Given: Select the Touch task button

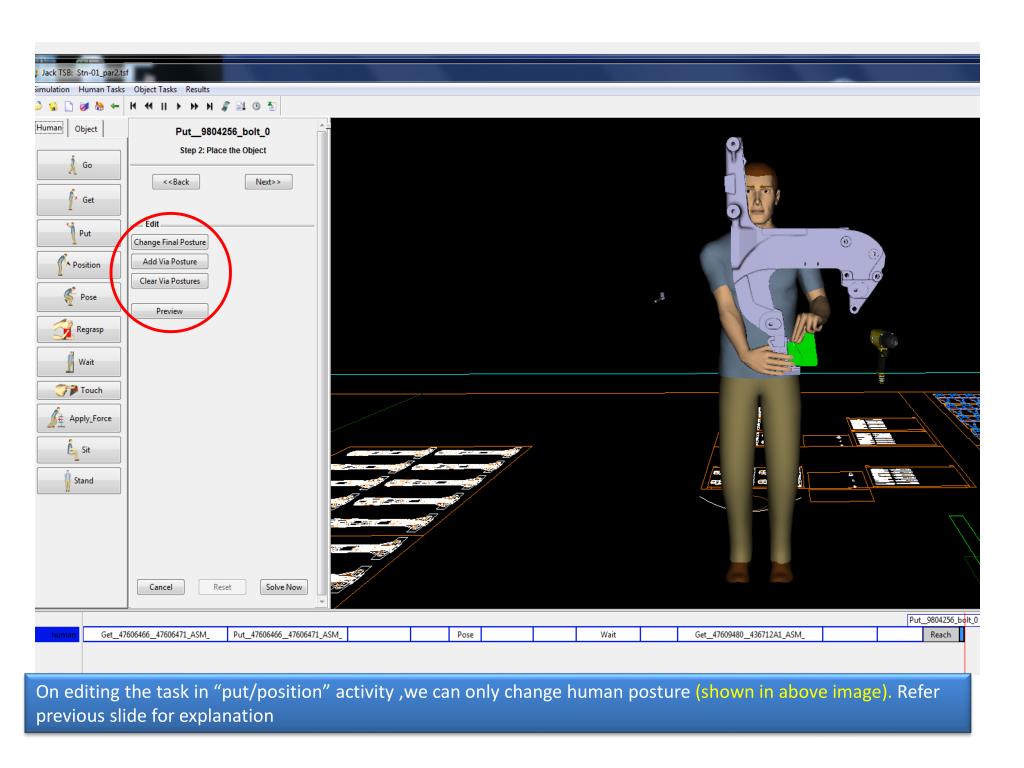Looking at the screenshot, I should point(79,389).
